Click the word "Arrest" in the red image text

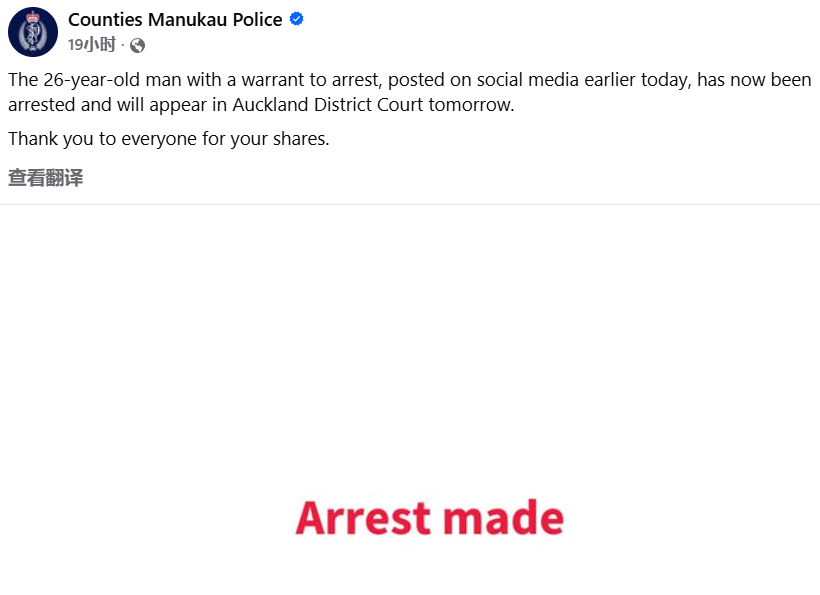363,518
